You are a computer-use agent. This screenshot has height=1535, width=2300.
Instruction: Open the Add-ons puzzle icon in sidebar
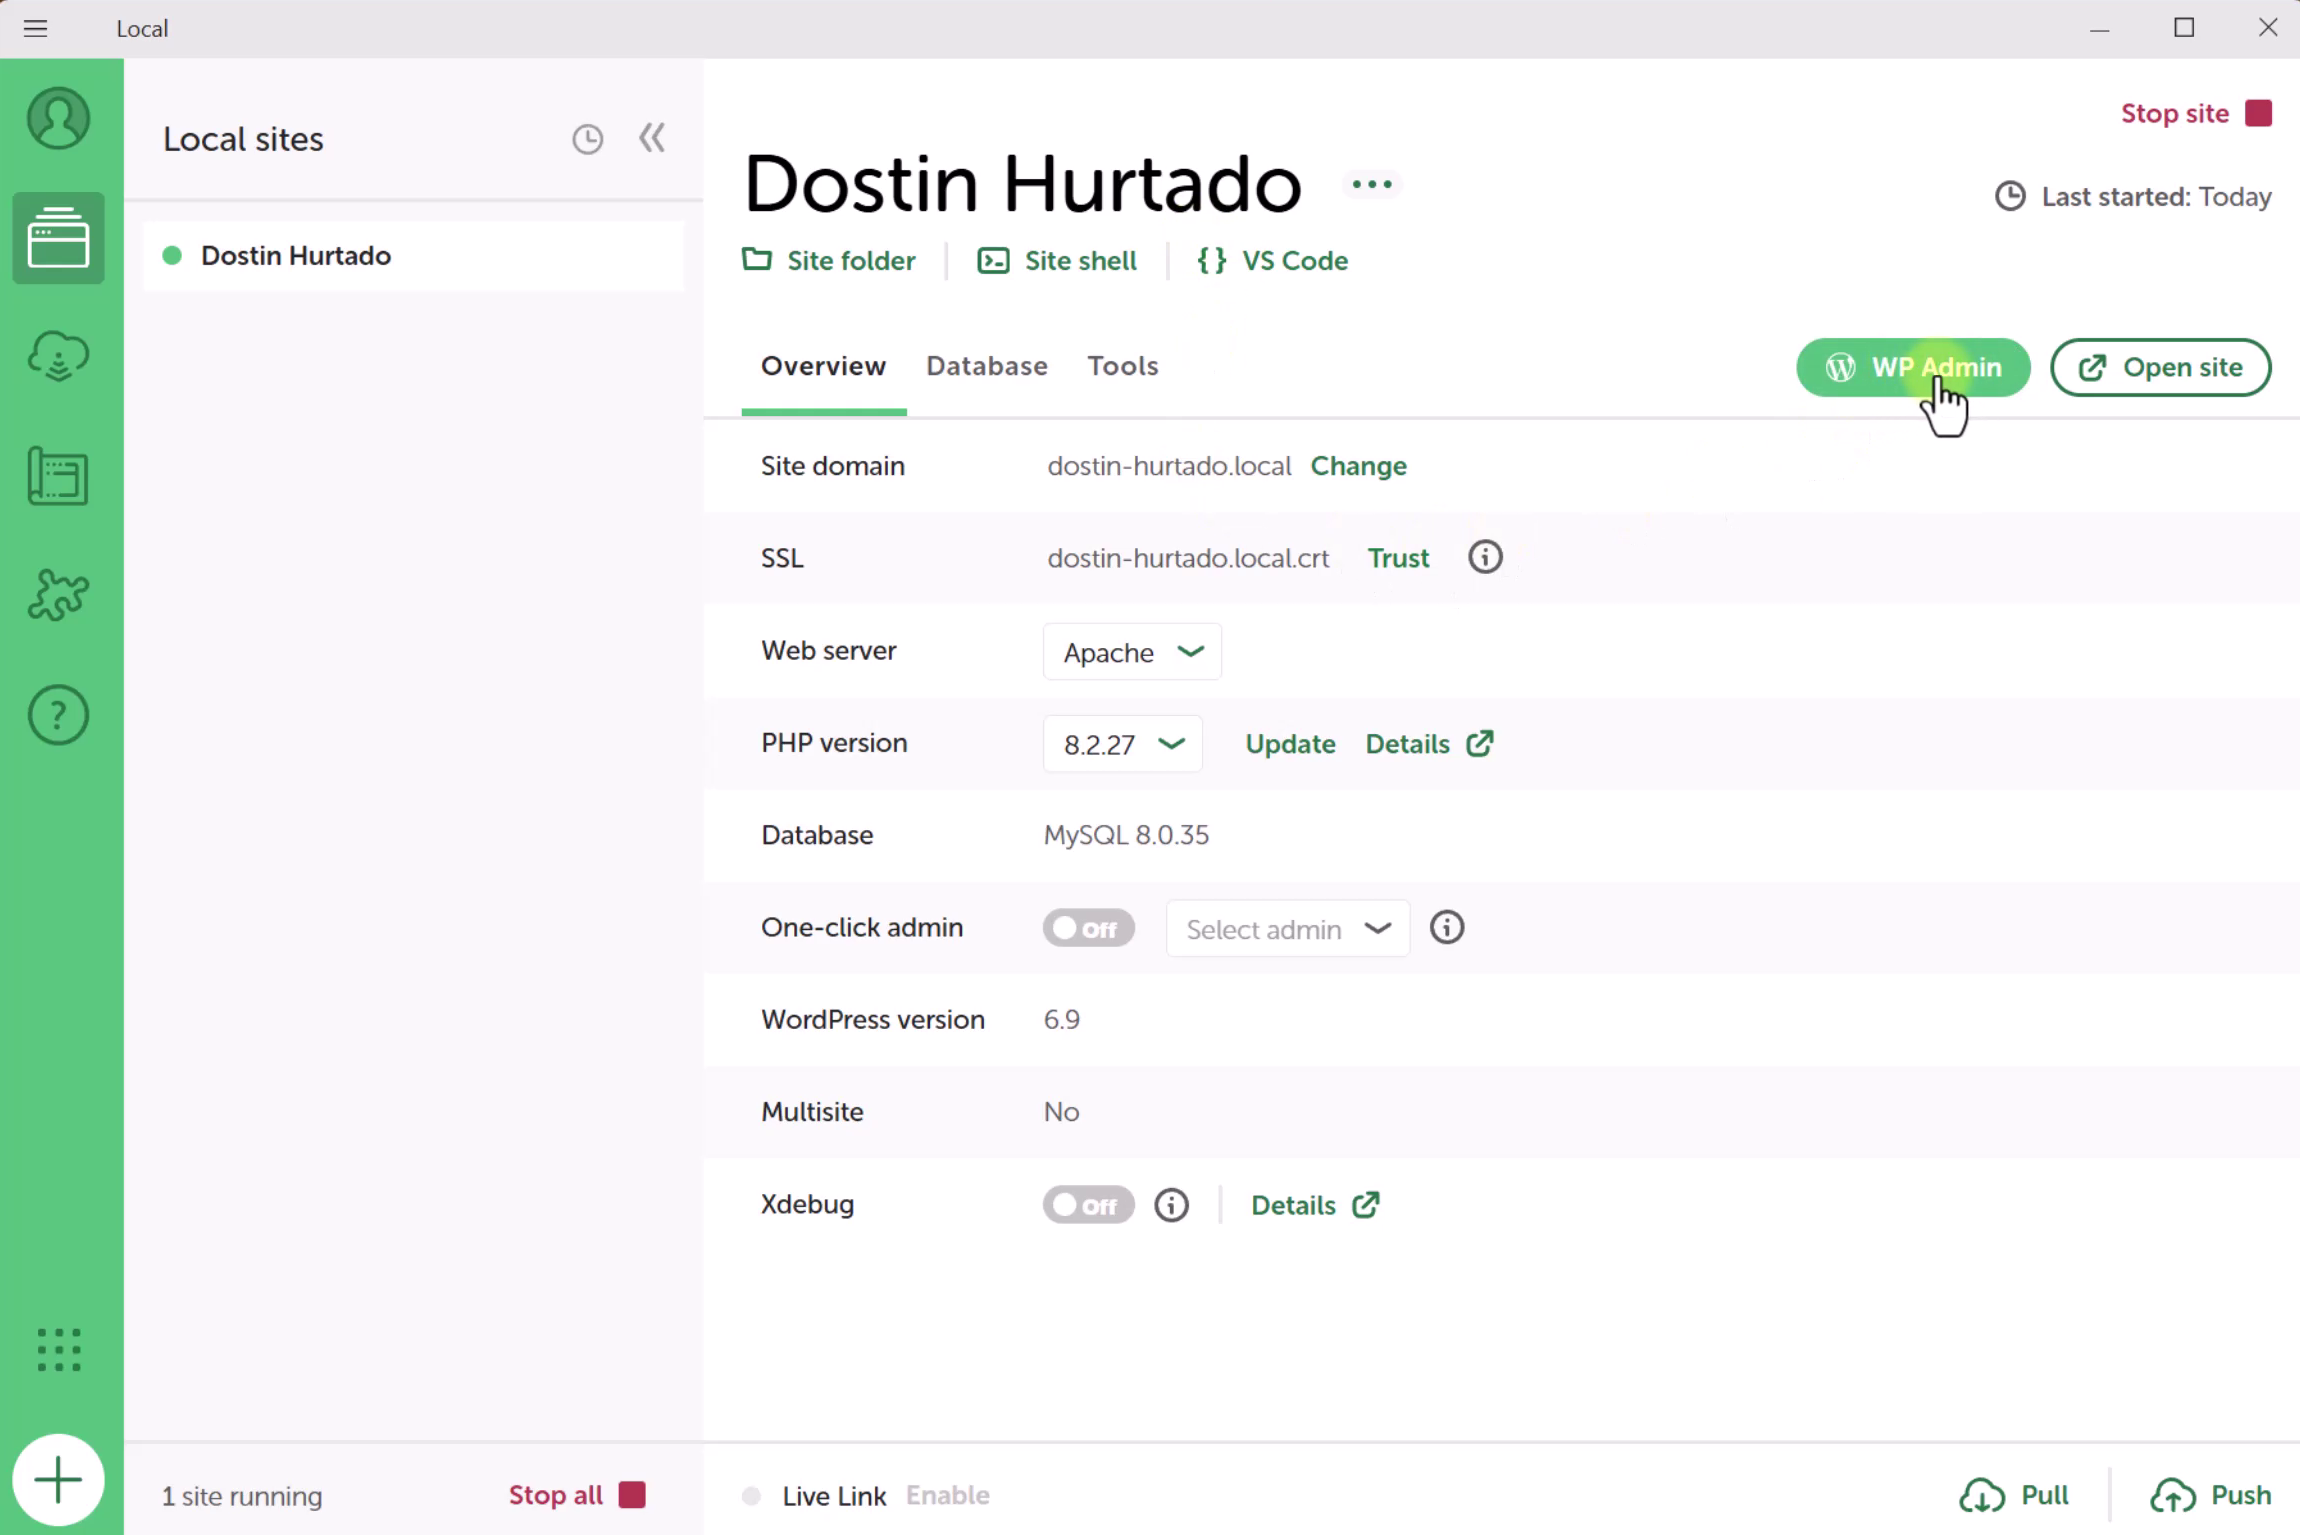pyautogui.click(x=58, y=595)
